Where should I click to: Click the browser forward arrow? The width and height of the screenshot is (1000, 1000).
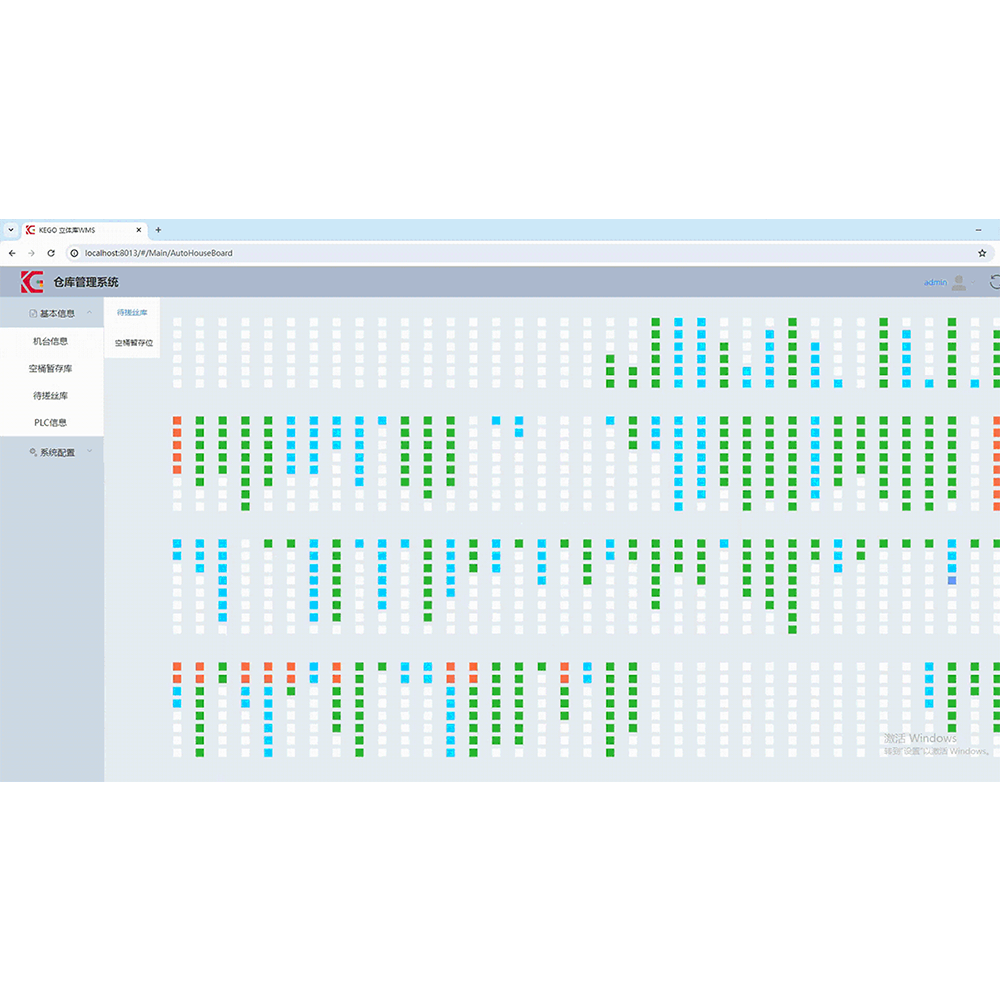[31, 253]
